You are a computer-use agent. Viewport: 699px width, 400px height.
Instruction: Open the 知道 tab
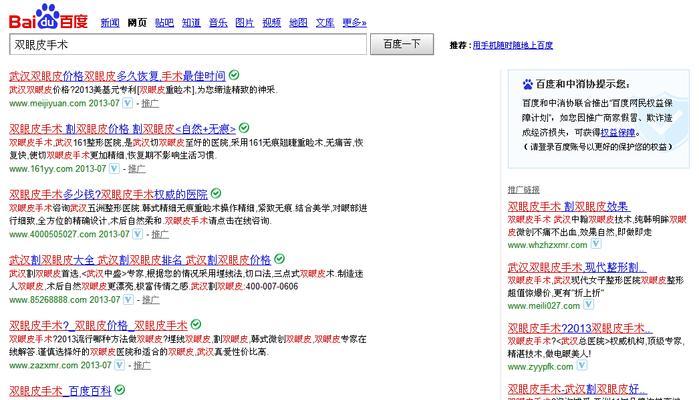point(191,22)
